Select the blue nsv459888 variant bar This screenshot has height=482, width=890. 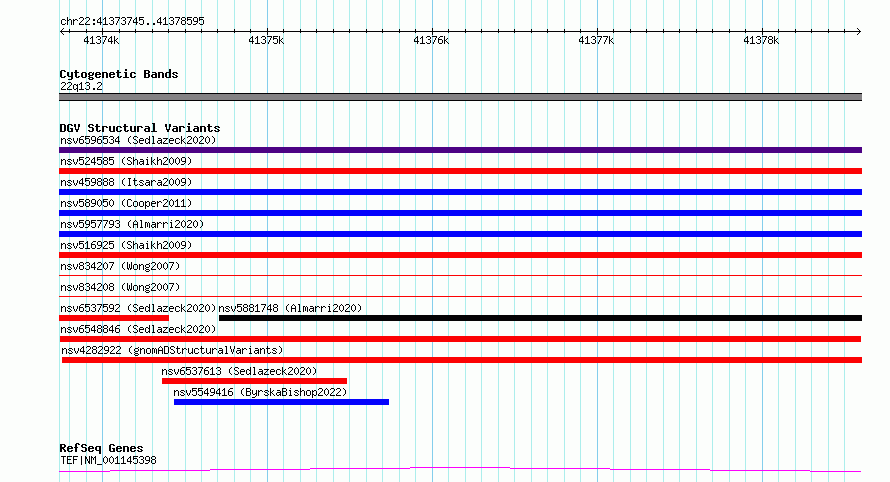[x=460, y=192]
